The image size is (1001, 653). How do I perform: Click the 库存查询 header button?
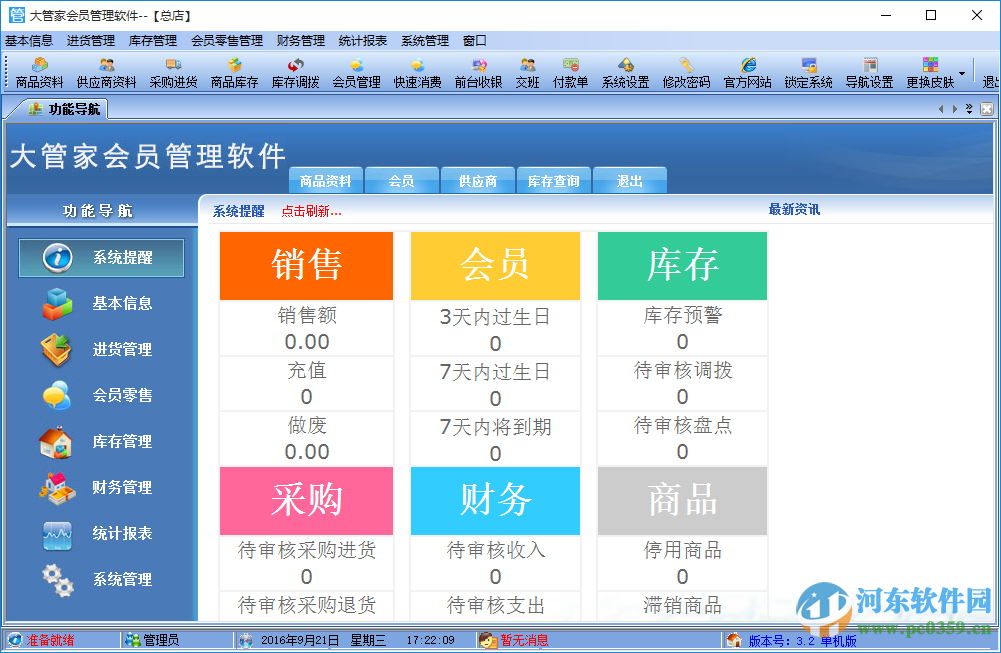553,180
